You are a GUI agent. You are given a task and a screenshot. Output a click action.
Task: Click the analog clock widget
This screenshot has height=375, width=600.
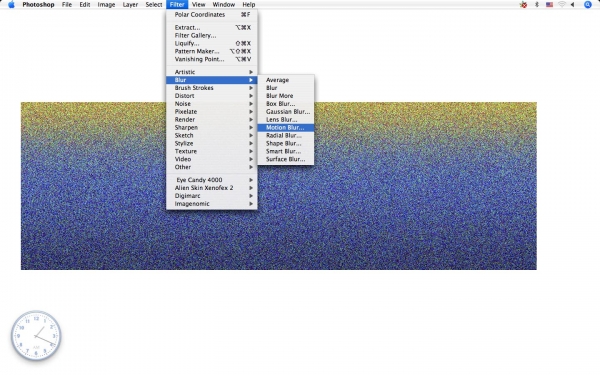click(36, 336)
